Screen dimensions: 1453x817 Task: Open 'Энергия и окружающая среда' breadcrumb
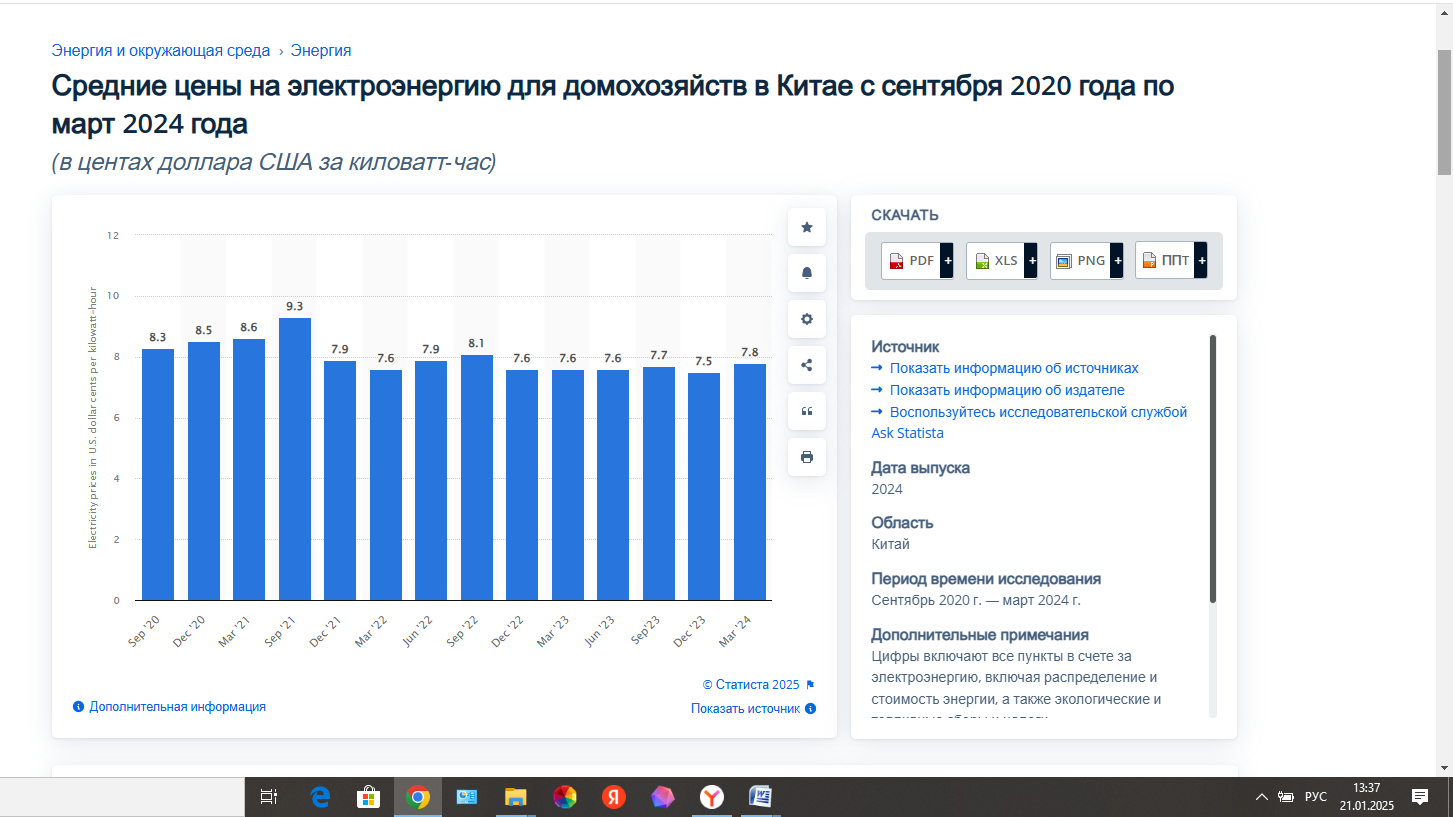(x=161, y=51)
